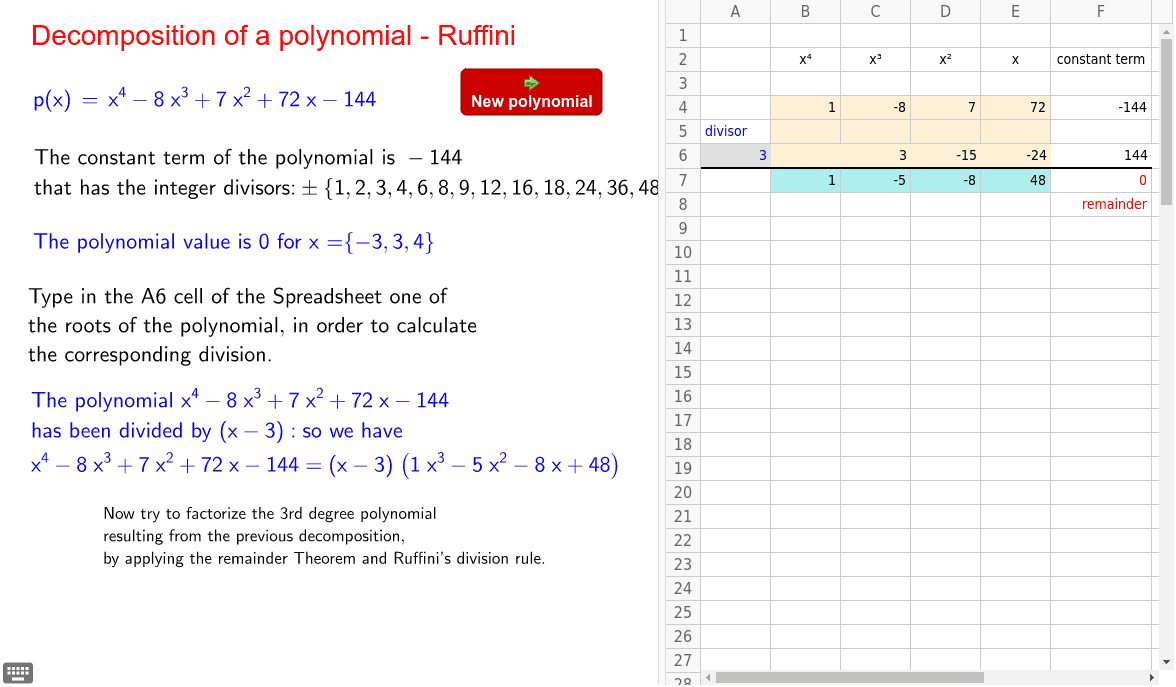This screenshot has height=687, width=1176.
Task: Click cell F6 with value 144
Action: (x=1100, y=155)
